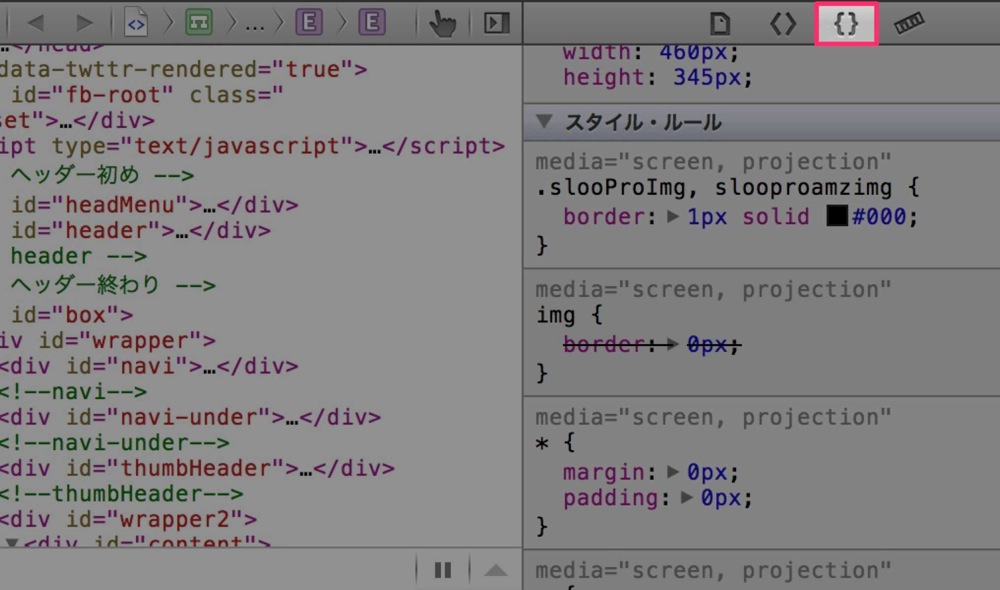Toggle the sidebar panel visibility icon

click(x=497, y=24)
